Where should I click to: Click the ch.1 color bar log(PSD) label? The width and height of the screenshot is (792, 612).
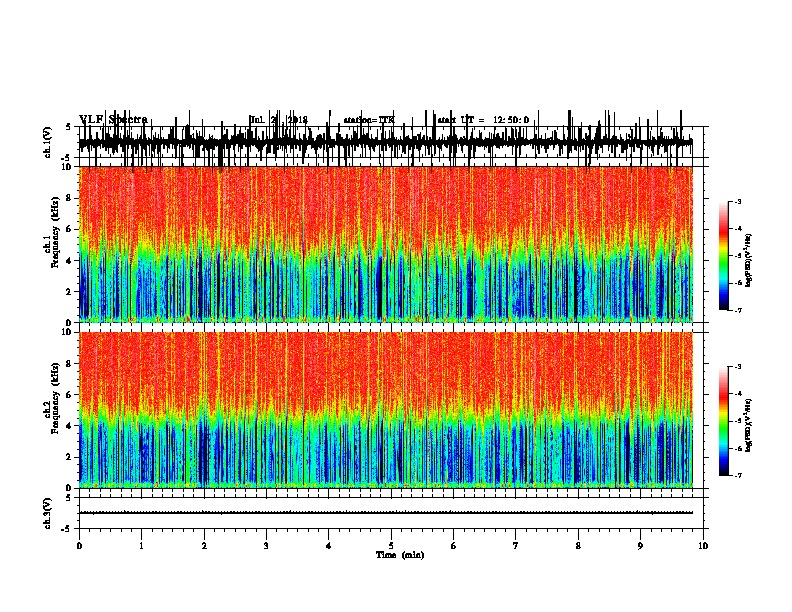pyautogui.click(x=749, y=260)
